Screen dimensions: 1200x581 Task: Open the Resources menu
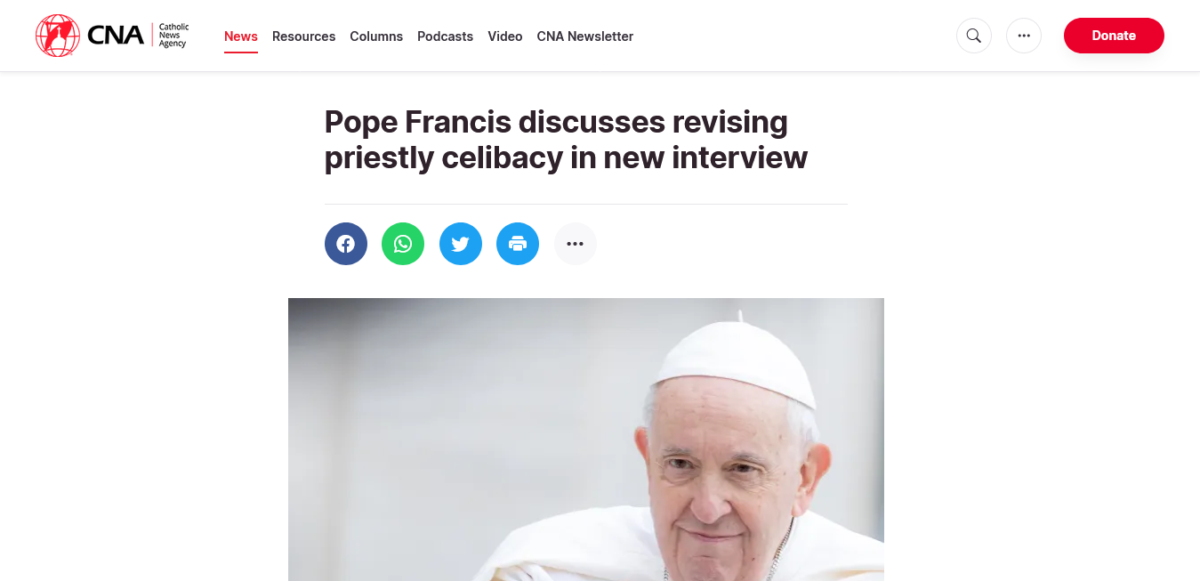[x=304, y=36]
